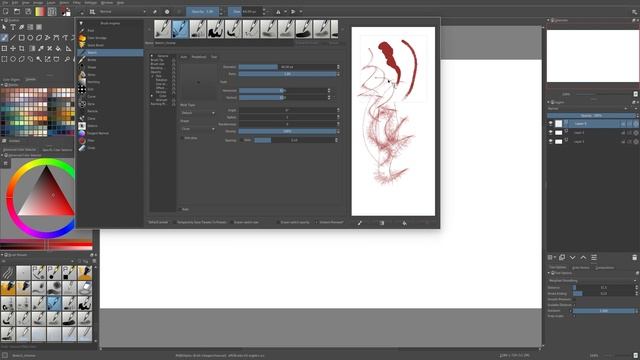Hide Layer 3 with eye icon
Viewport: 640px width, 360px height.
(x=551, y=123)
